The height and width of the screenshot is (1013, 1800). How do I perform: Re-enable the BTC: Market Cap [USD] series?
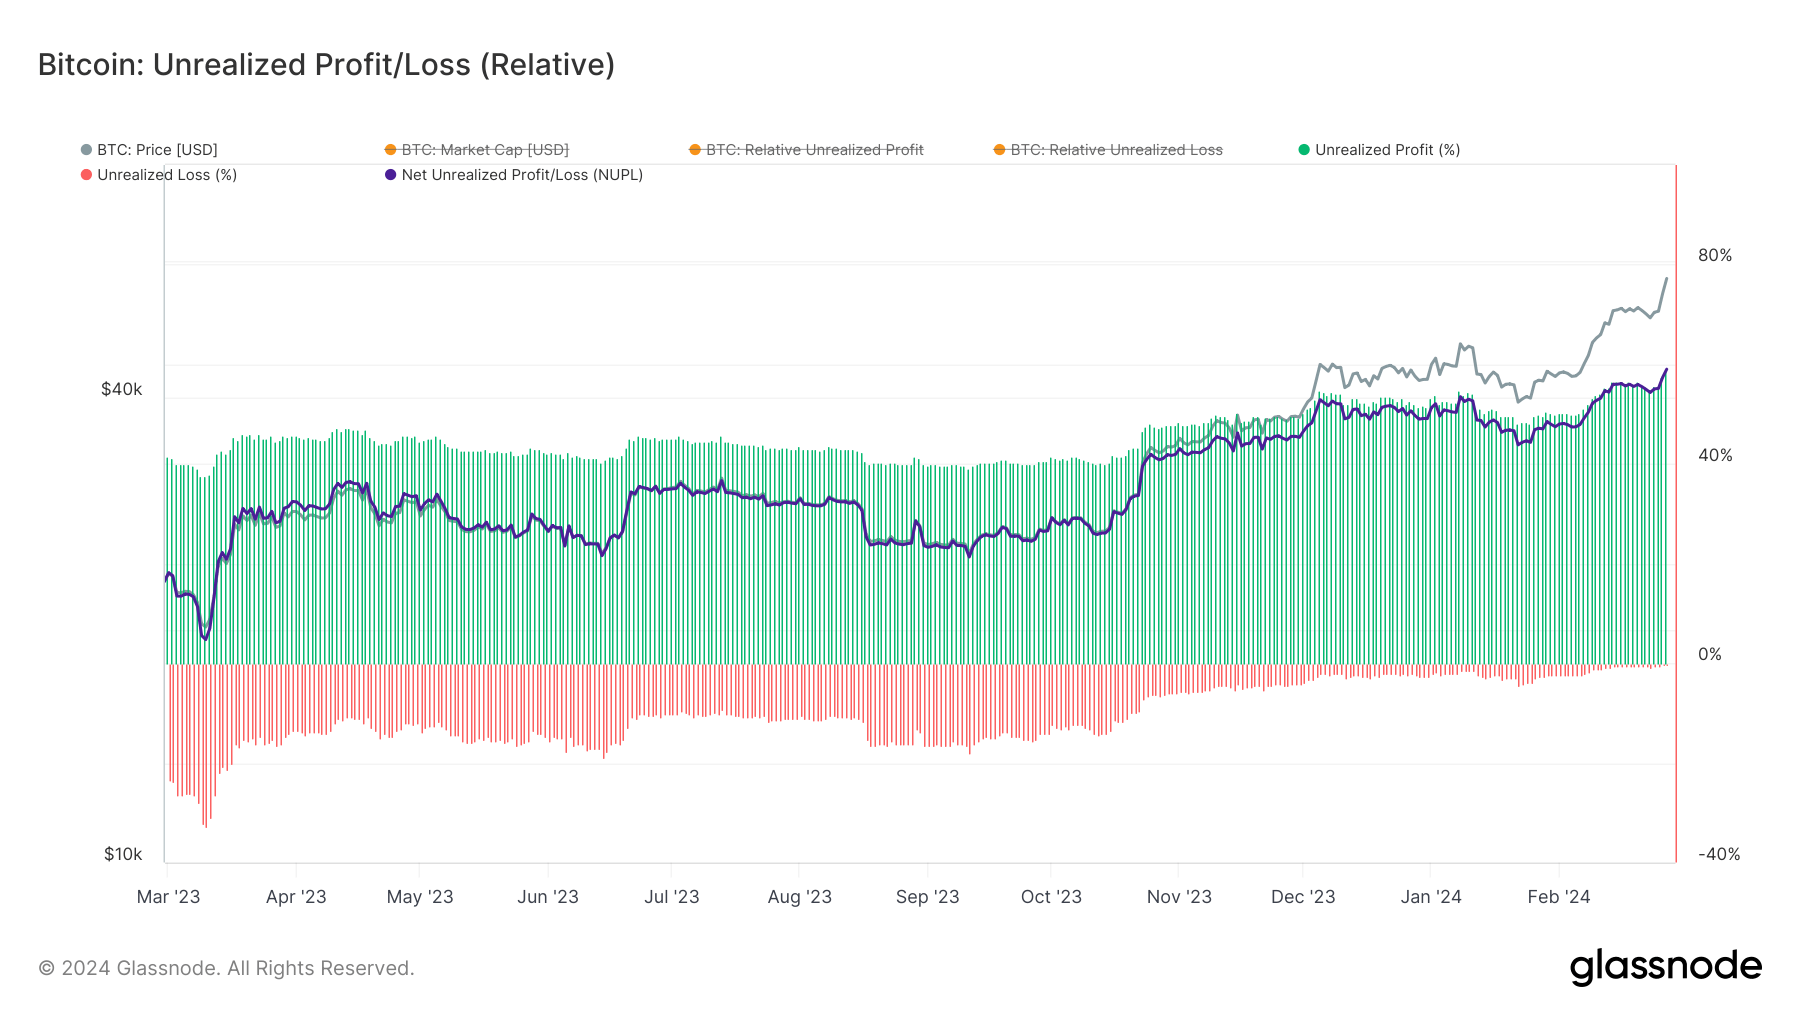485,149
